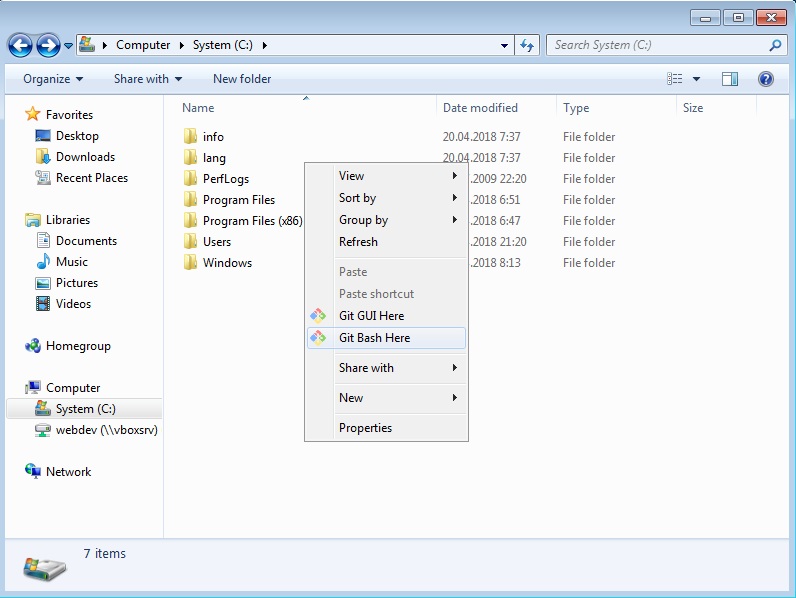Open the Group by submenu
The image size is (796, 598).
point(386,220)
